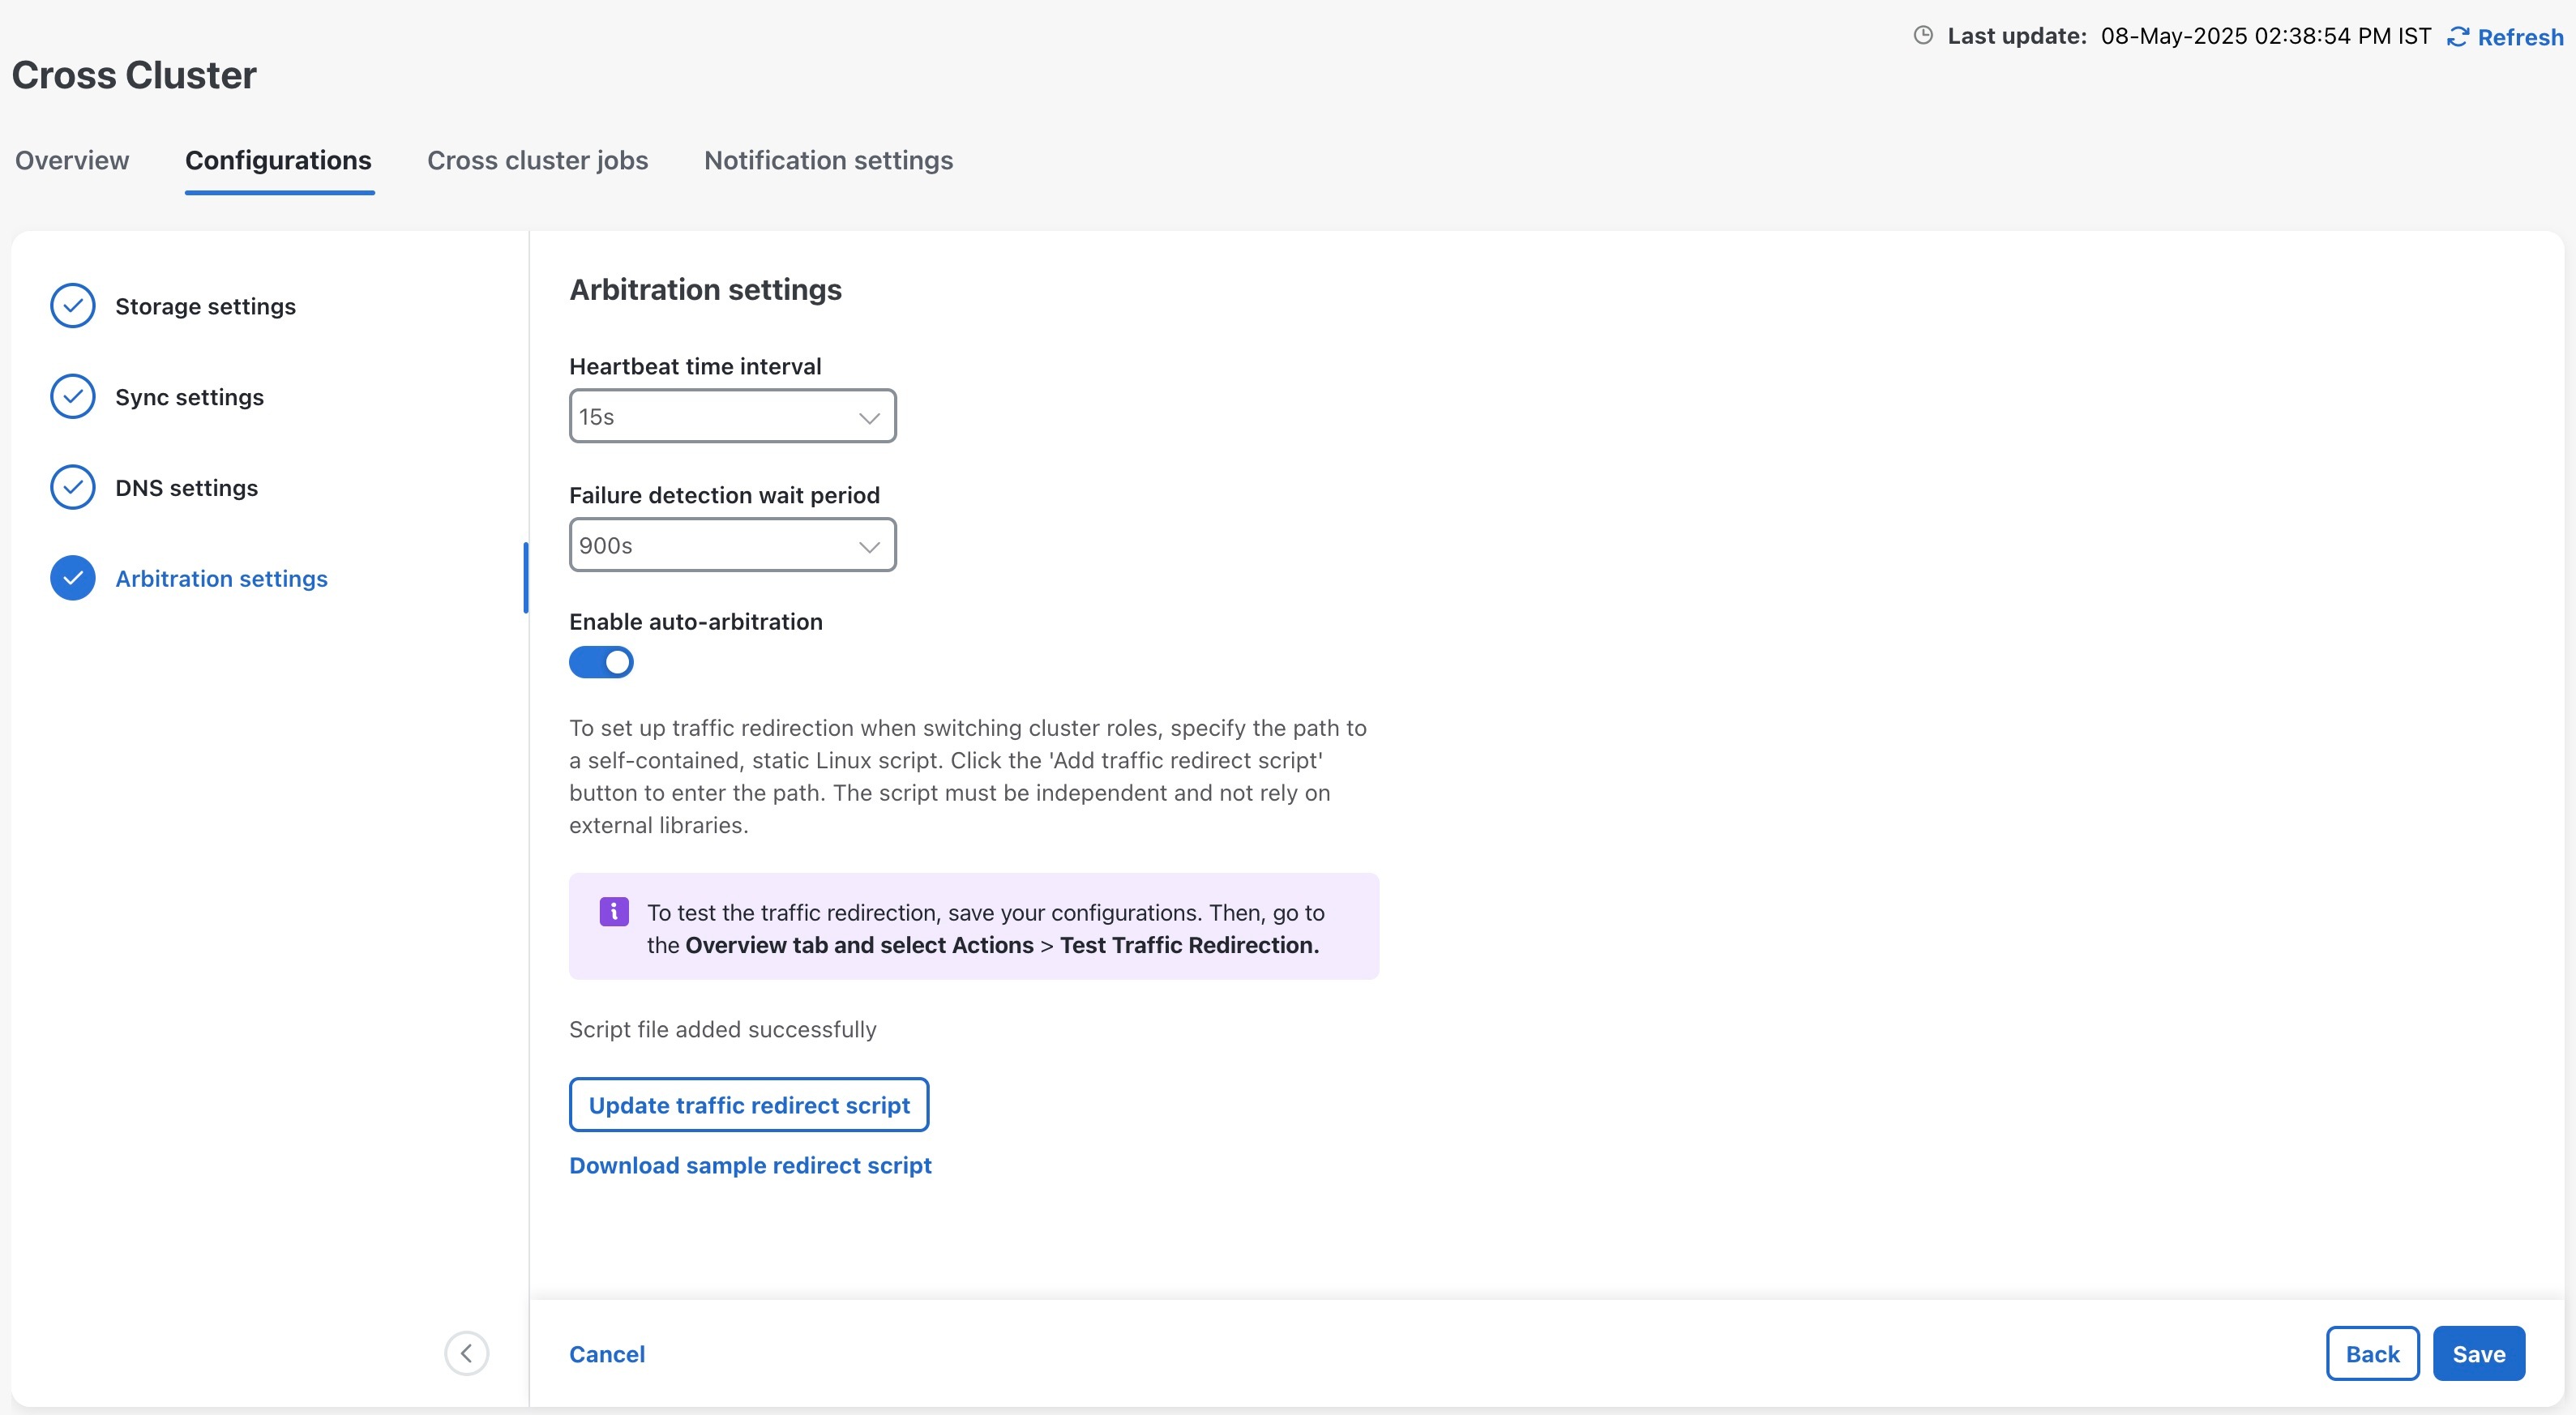Go Back to the previous step
Viewport: 2576px width, 1415px height.
point(2372,1354)
